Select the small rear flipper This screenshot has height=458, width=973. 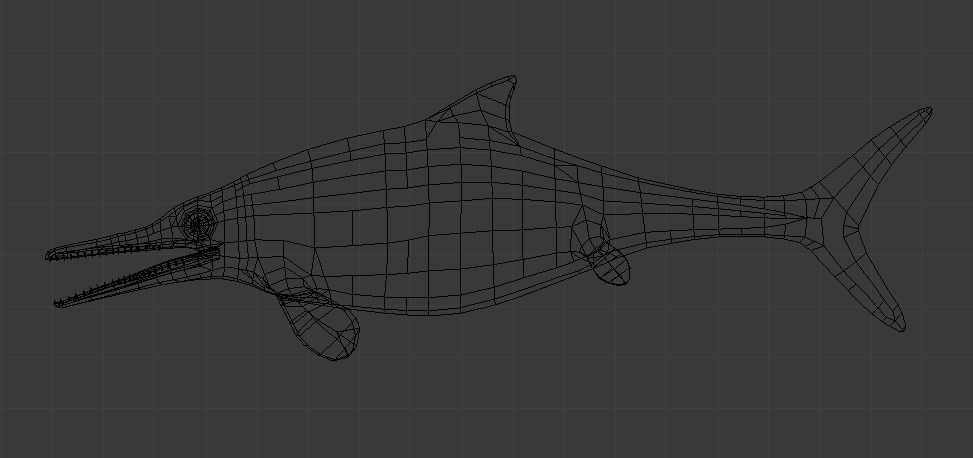611,264
